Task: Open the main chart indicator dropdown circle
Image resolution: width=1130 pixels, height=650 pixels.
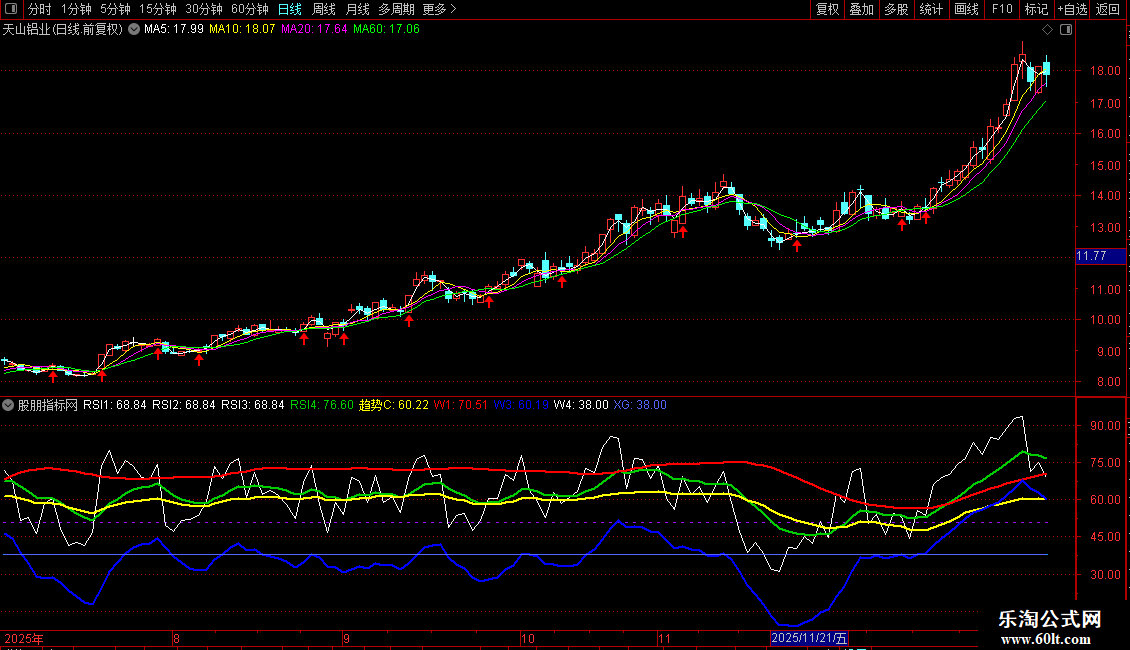Action: click(x=134, y=30)
